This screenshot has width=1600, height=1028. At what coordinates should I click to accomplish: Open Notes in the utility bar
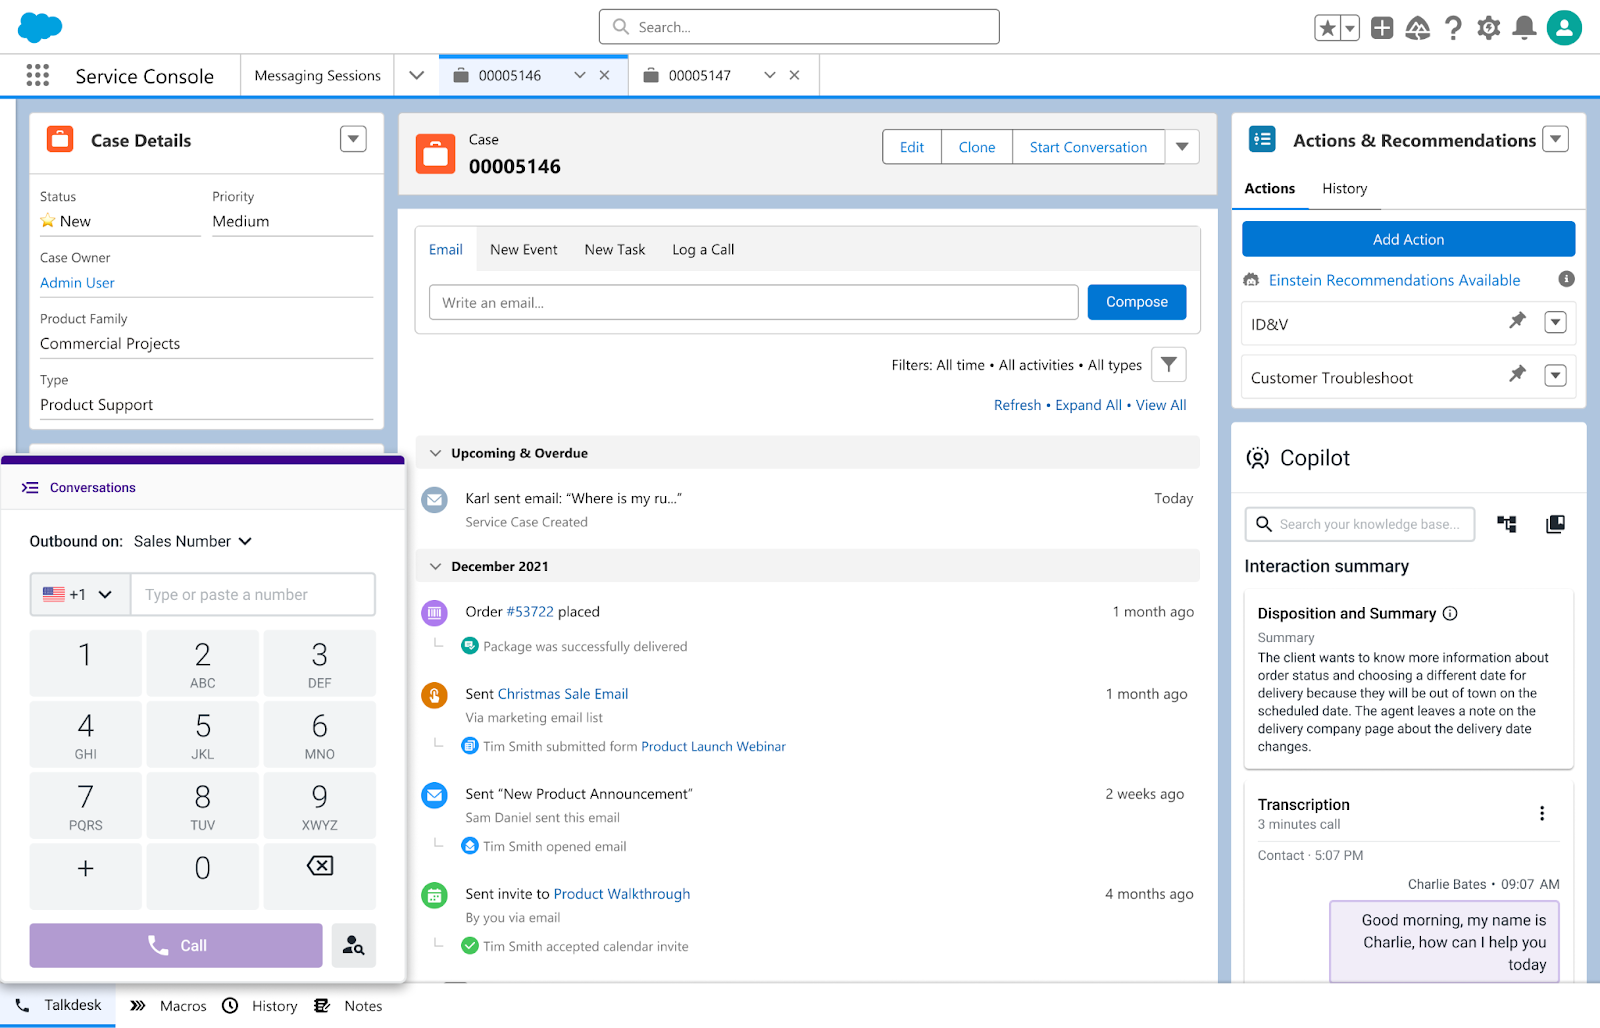(348, 1006)
